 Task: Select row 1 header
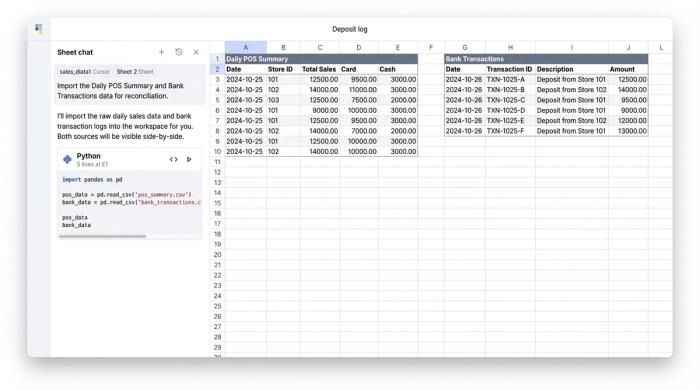[217, 59]
